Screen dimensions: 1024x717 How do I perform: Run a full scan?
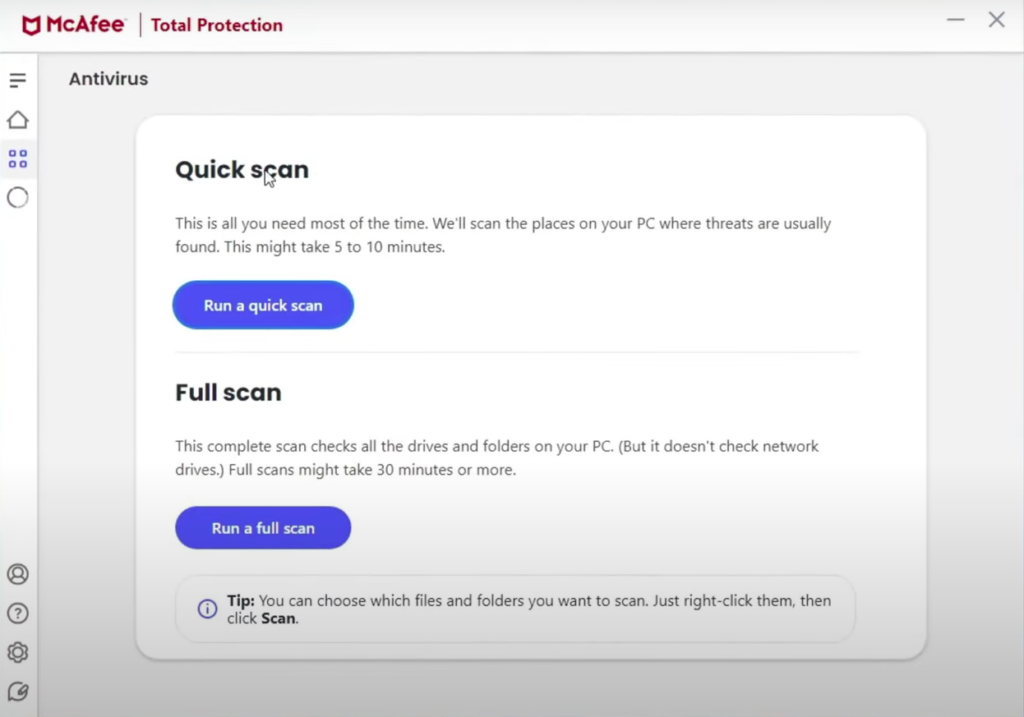[262, 527]
